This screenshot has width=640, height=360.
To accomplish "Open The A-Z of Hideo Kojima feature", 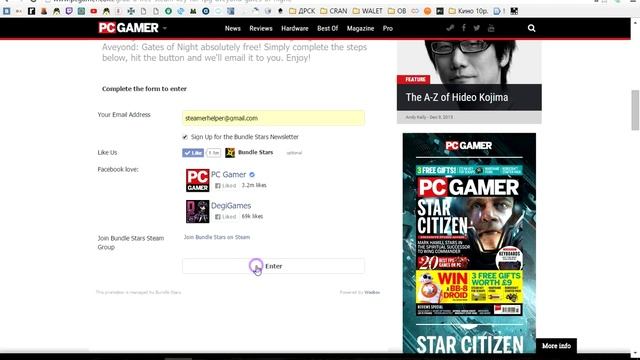I will pos(457,98).
